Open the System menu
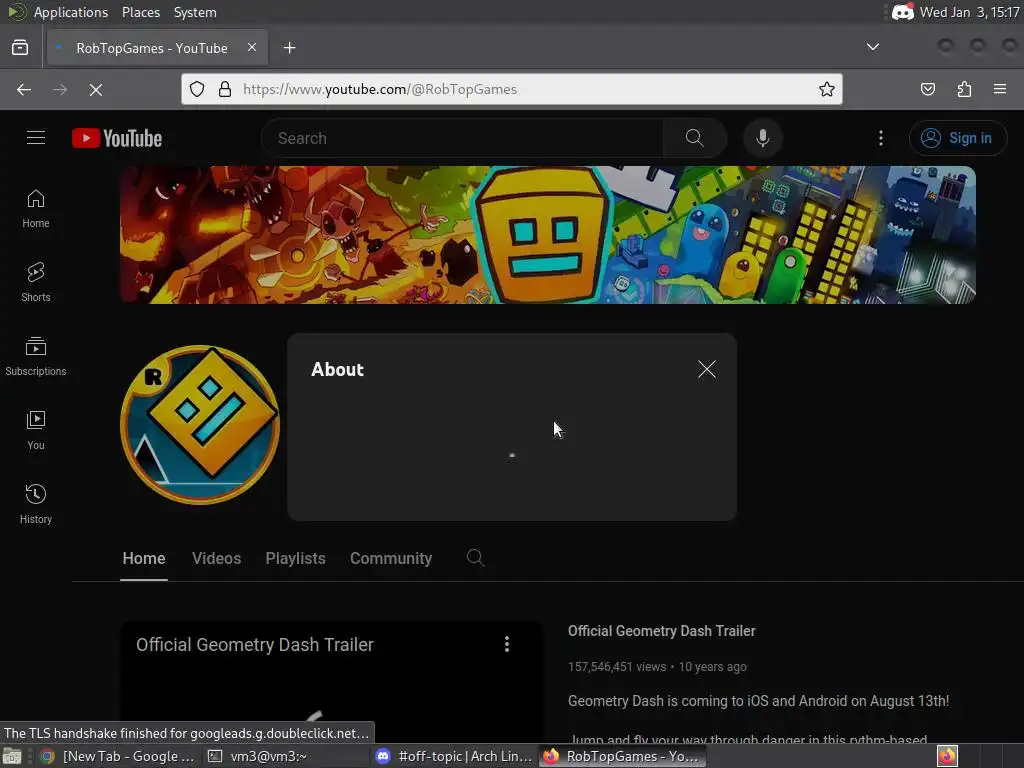Image resolution: width=1024 pixels, height=768 pixels. [x=195, y=12]
